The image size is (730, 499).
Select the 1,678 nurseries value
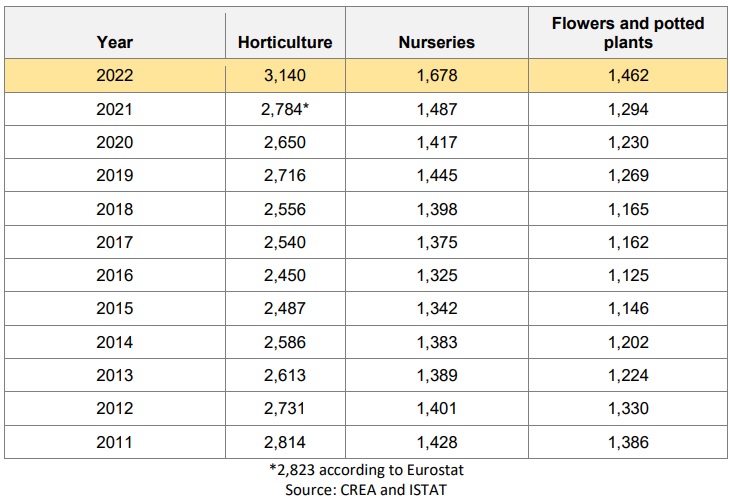[x=437, y=75]
